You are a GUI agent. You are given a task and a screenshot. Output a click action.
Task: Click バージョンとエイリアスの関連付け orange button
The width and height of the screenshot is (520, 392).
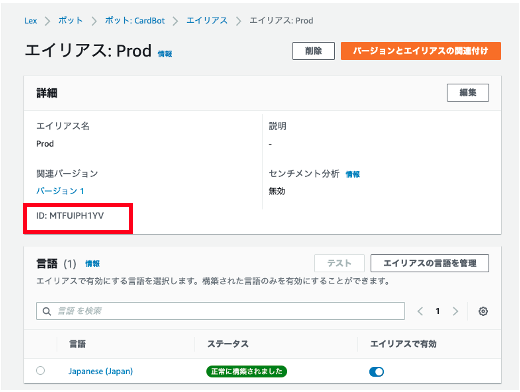pos(421,51)
